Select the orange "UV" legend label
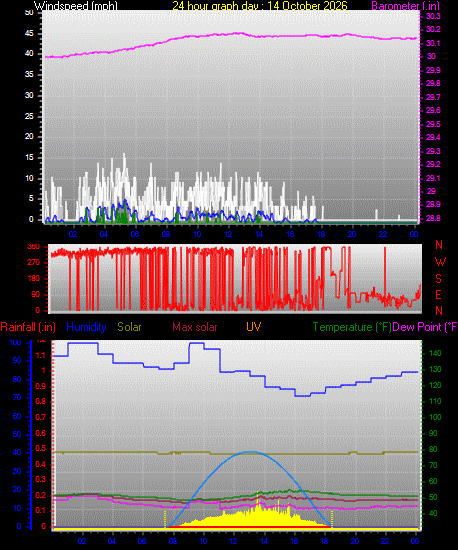The height and width of the screenshot is (550, 458). (x=253, y=327)
